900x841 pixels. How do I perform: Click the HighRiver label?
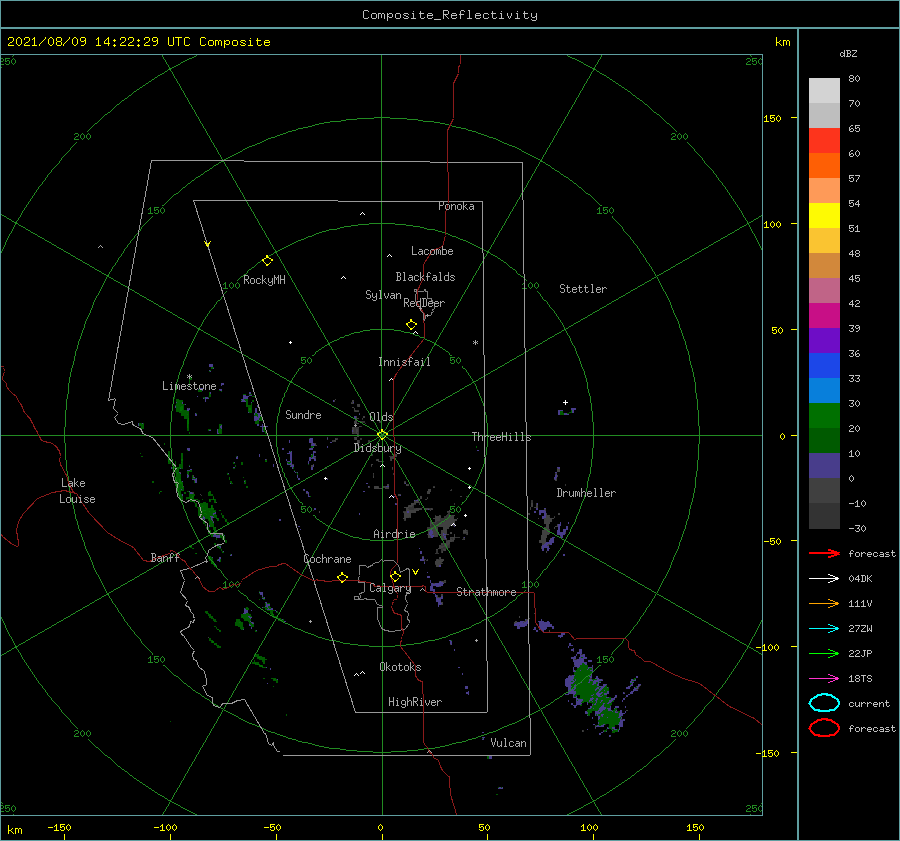click(415, 702)
